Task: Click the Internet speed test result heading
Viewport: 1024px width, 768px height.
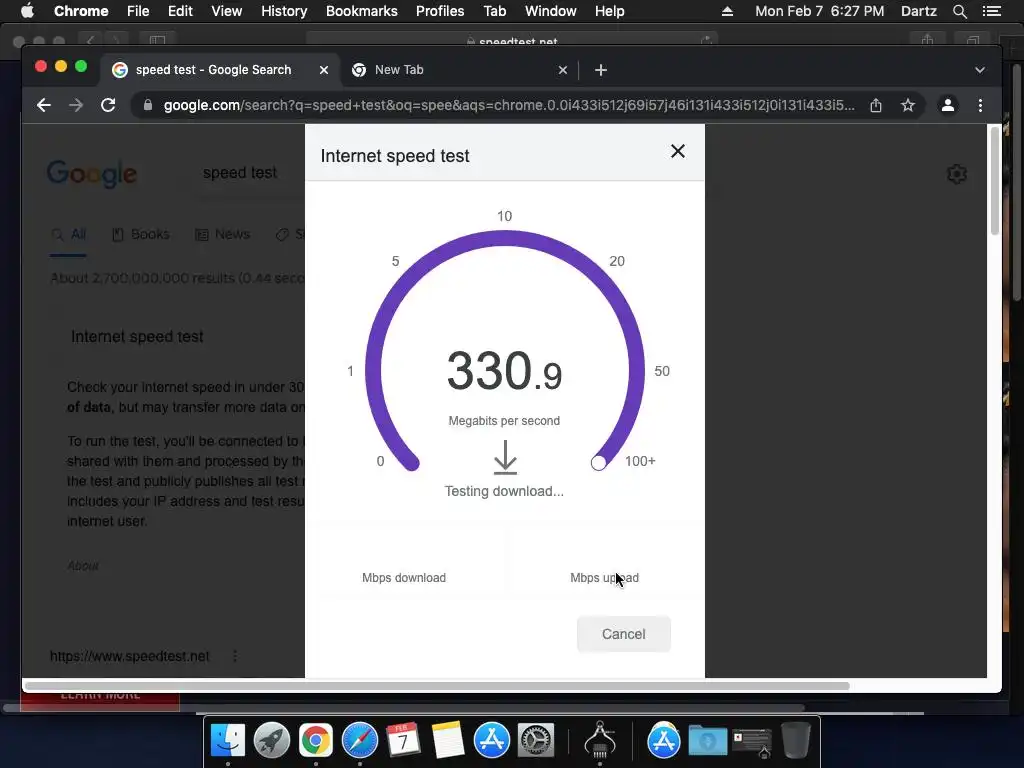Action: (137, 337)
